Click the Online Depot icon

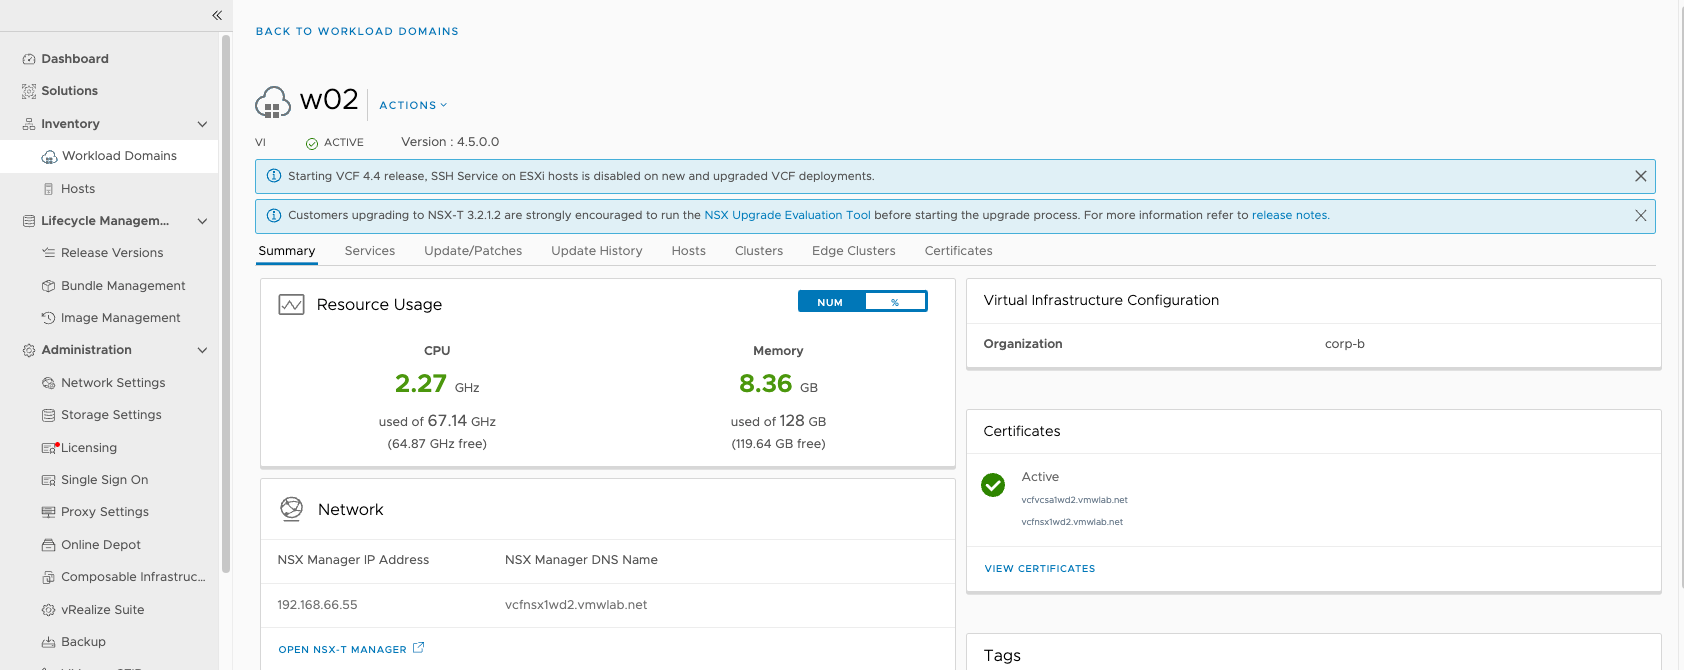pos(48,545)
